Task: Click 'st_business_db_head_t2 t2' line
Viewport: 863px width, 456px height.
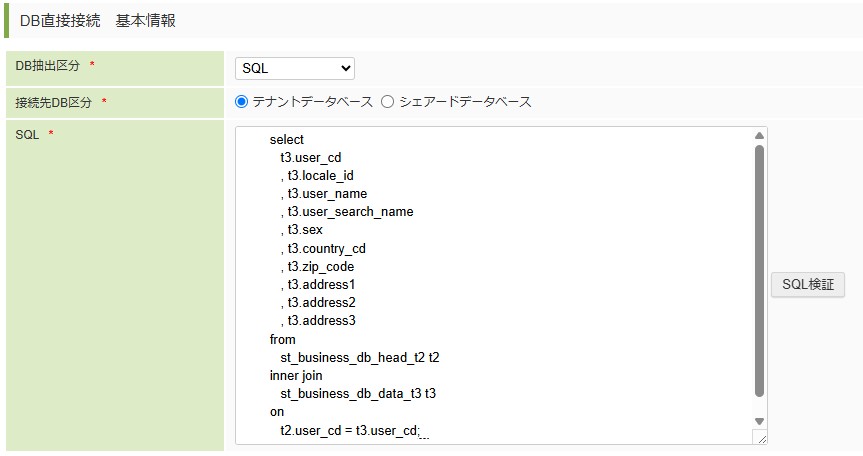Action: click(360, 358)
